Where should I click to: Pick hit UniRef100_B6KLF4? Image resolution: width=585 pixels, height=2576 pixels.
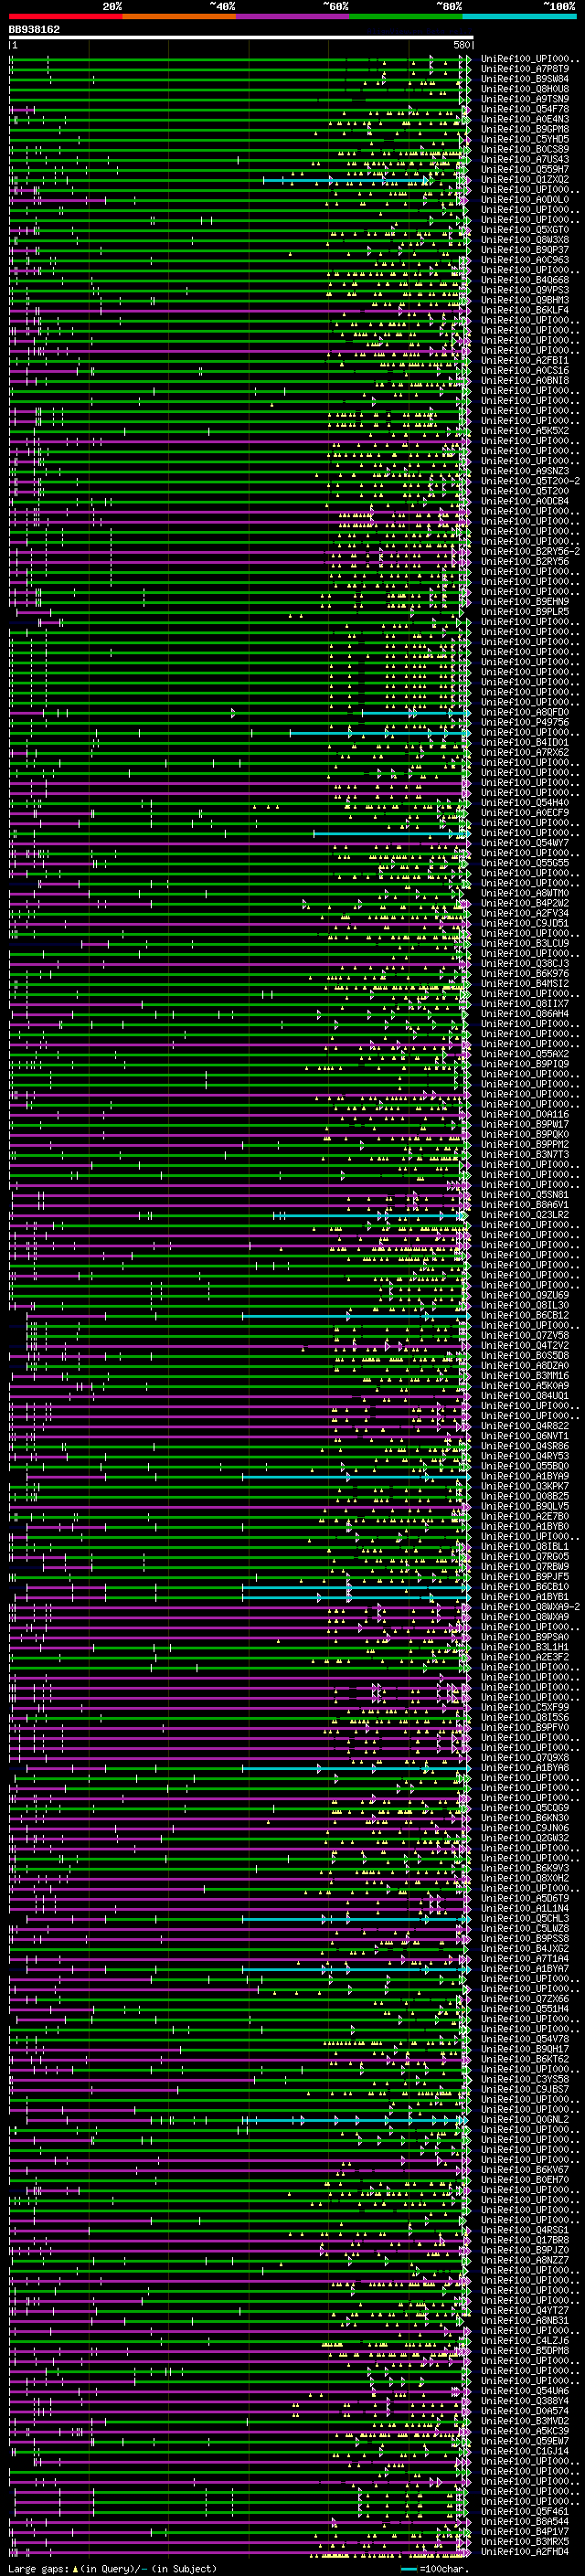coord(525,310)
